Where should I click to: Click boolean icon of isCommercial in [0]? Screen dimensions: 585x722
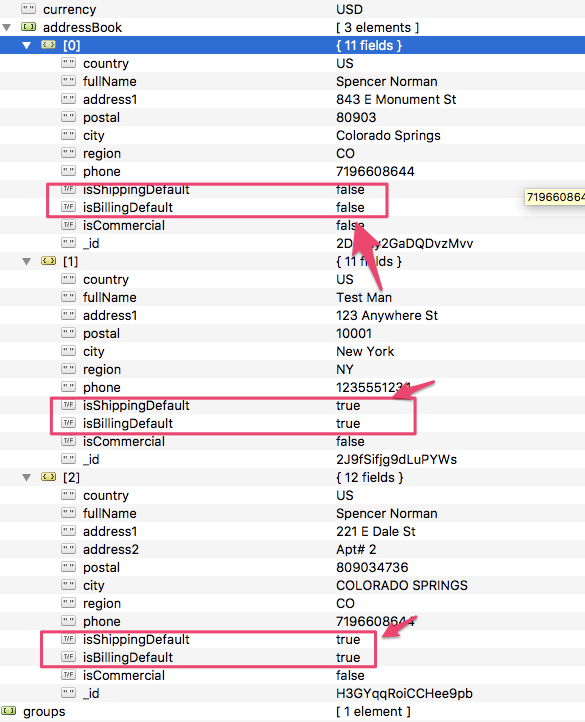[69, 225]
